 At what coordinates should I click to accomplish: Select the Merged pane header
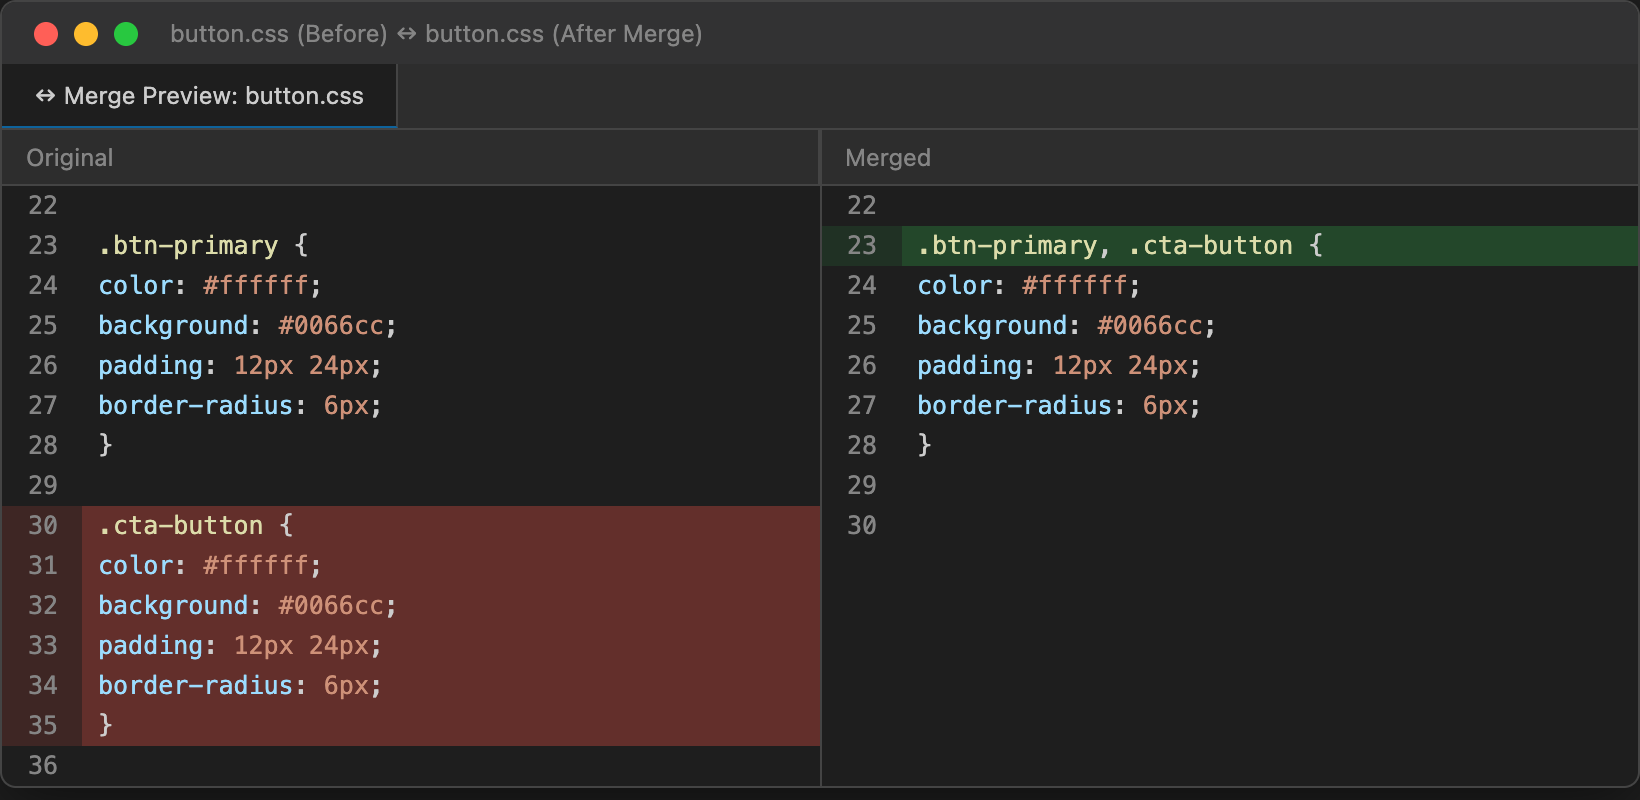1230,158
